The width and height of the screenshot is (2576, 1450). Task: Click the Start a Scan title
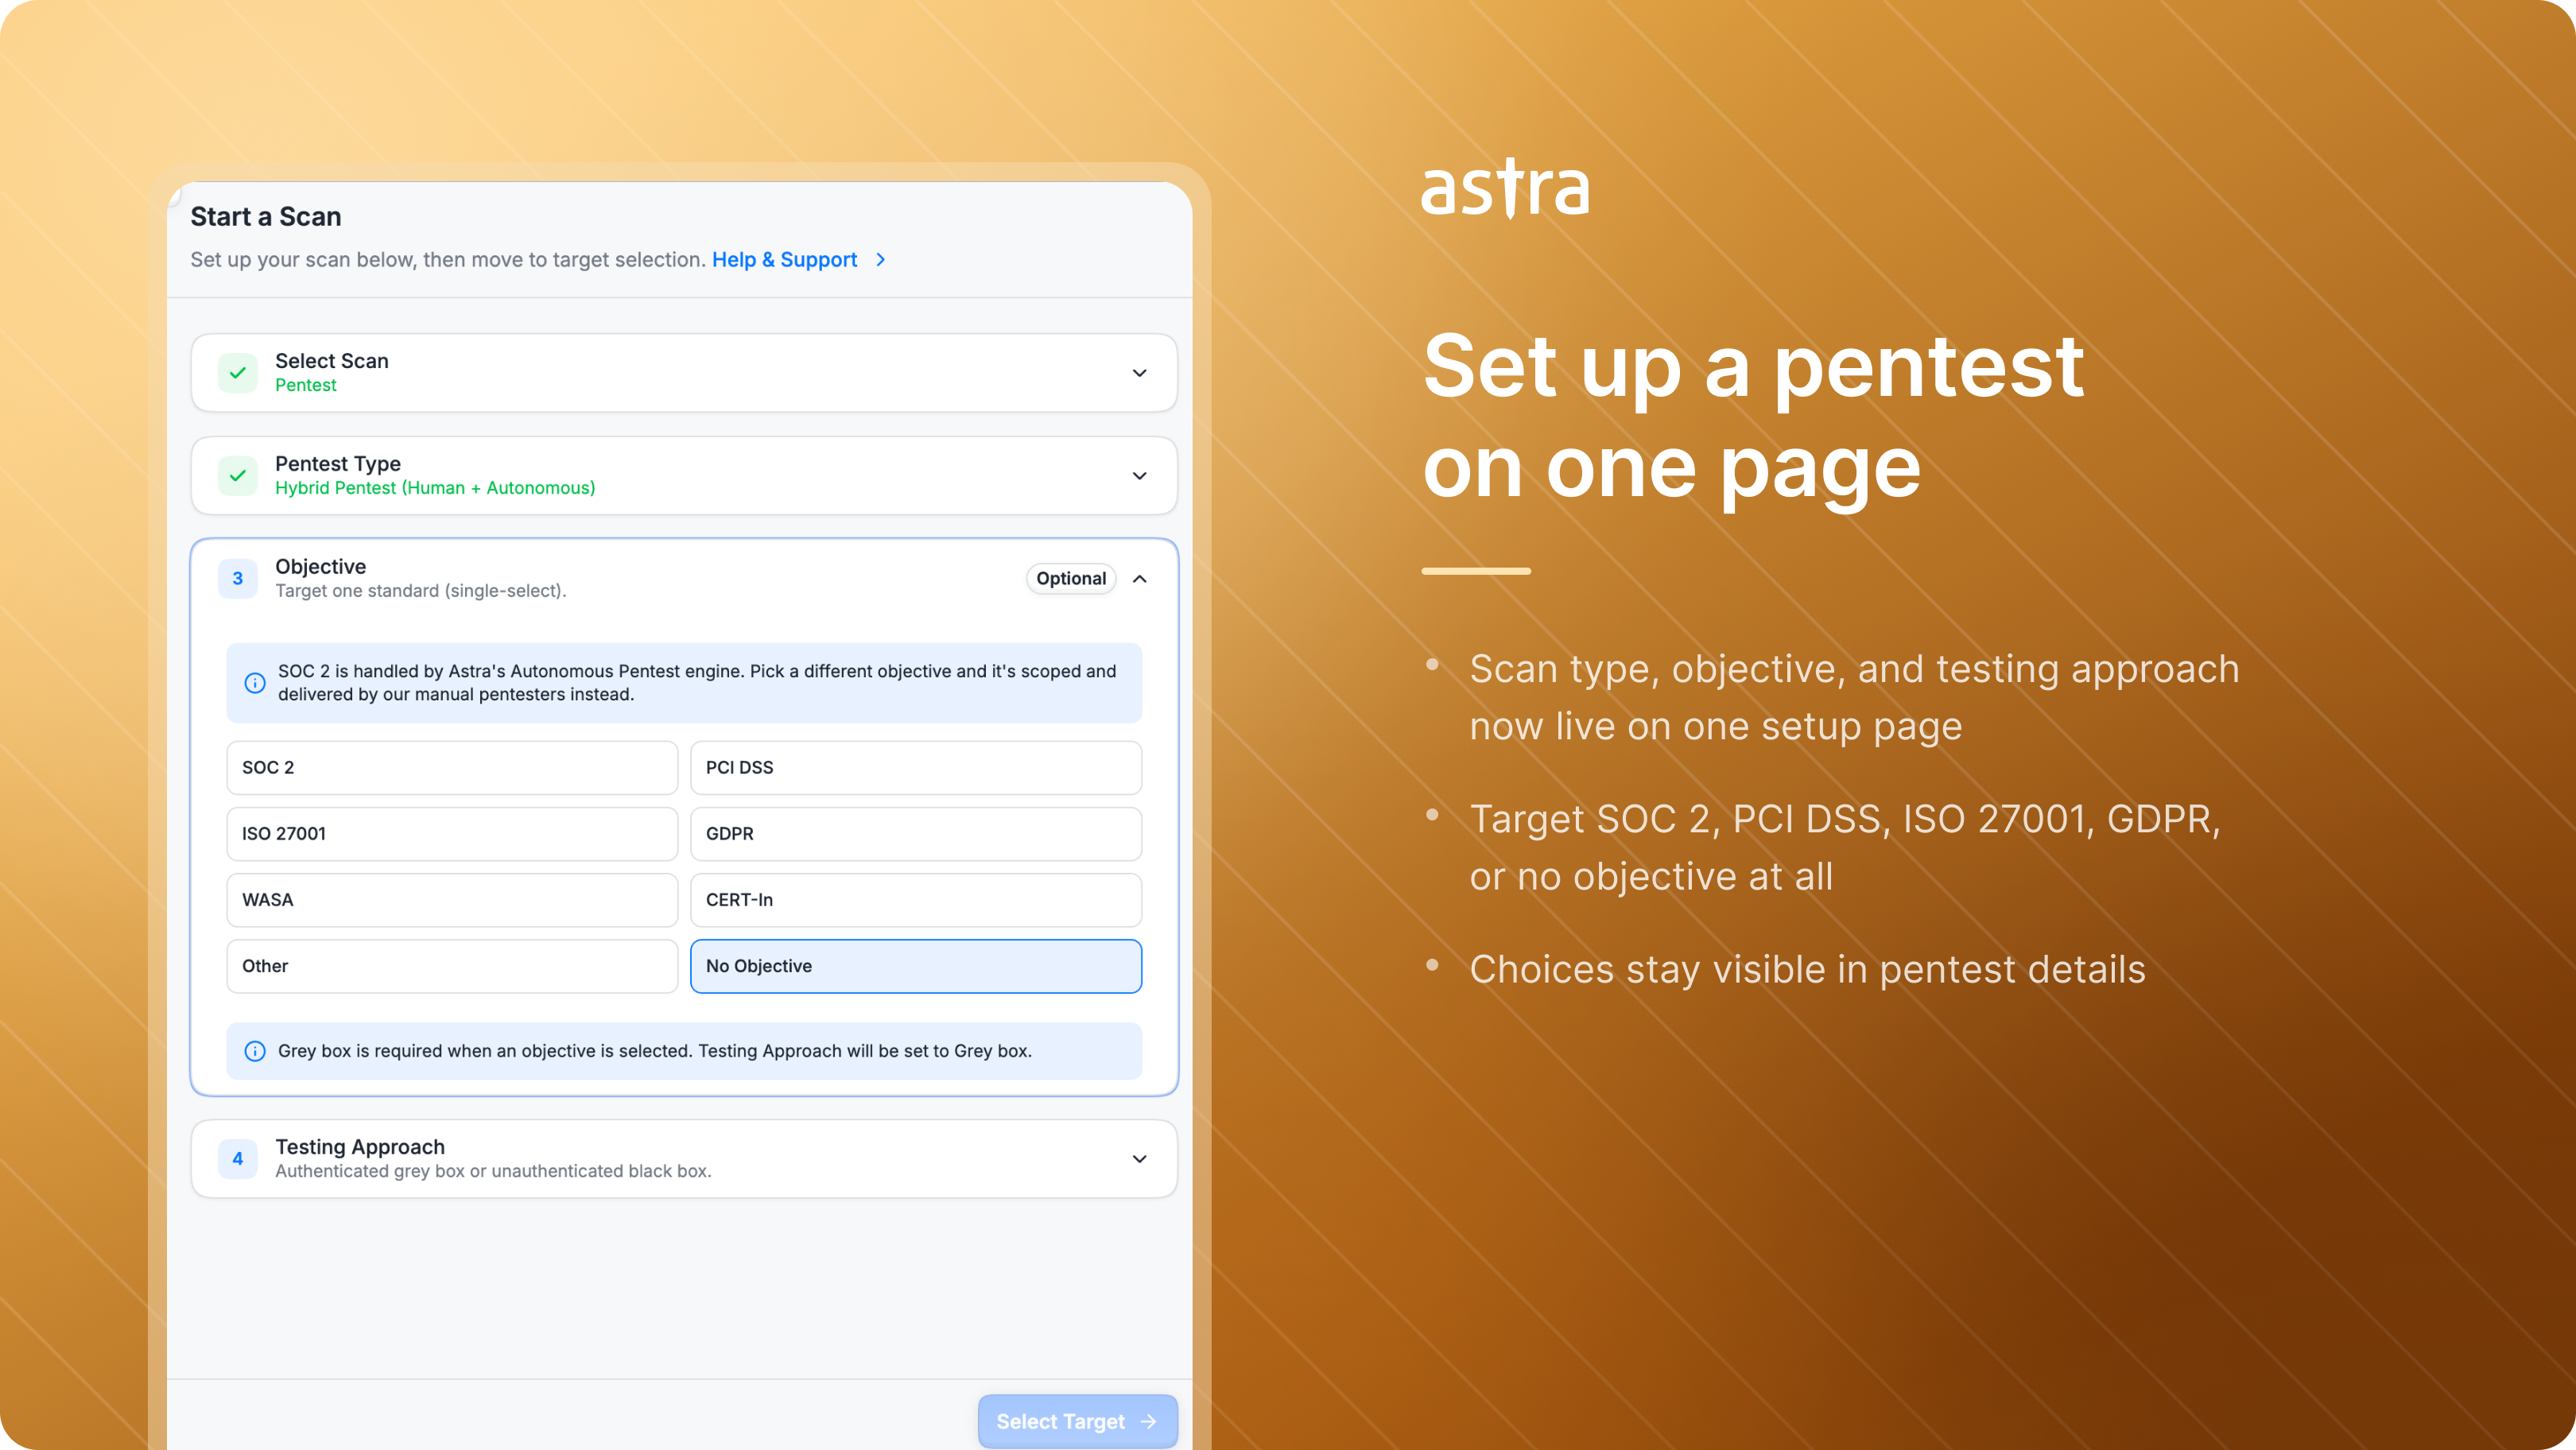(266, 217)
